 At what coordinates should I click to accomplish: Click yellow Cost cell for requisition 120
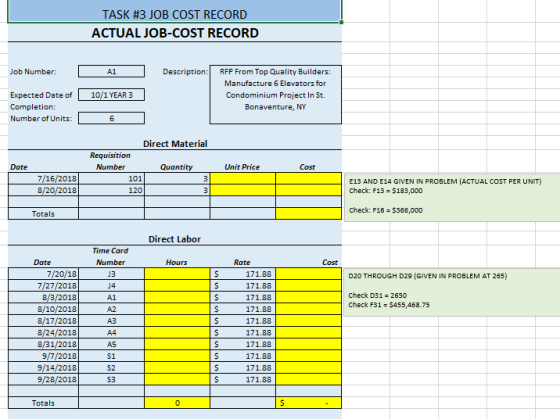click(x=309, y=190)
